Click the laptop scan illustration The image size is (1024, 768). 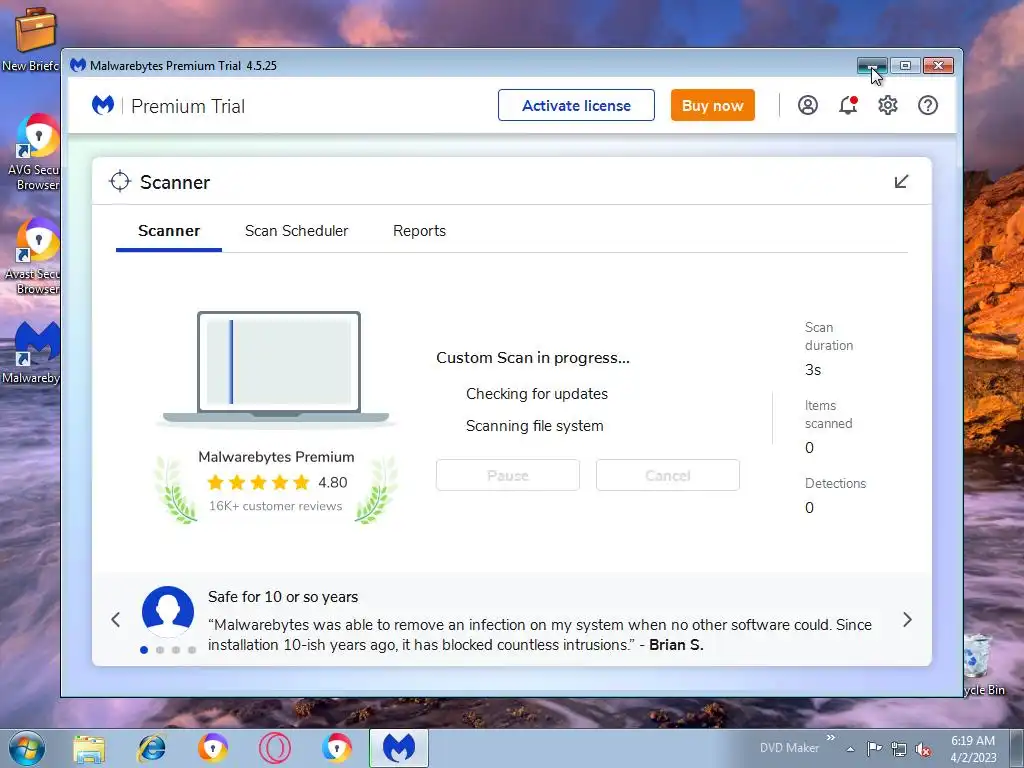[x=277, y=369]
